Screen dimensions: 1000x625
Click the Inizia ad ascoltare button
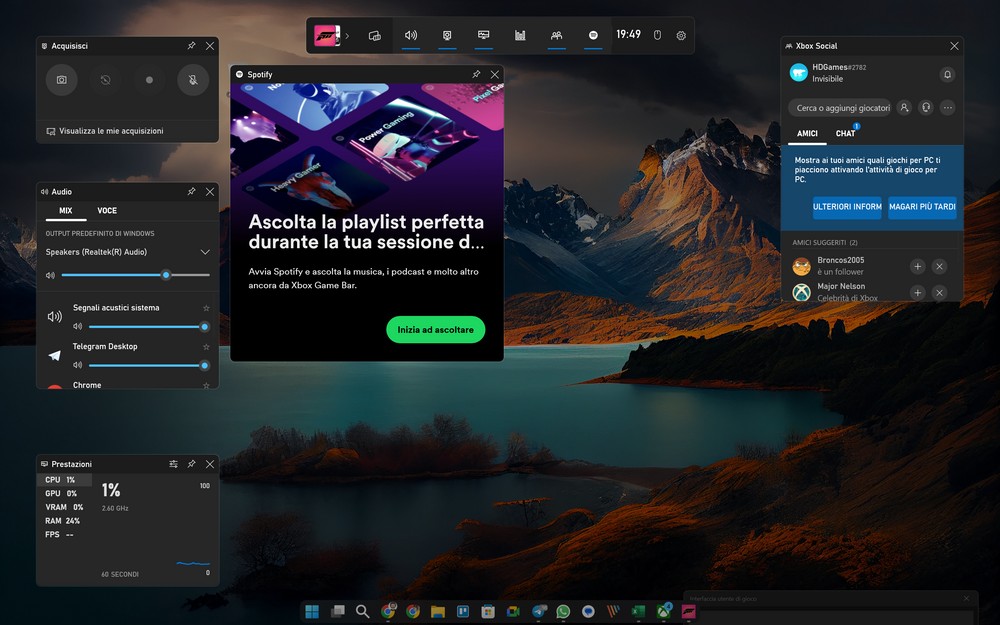pos(435,329)
